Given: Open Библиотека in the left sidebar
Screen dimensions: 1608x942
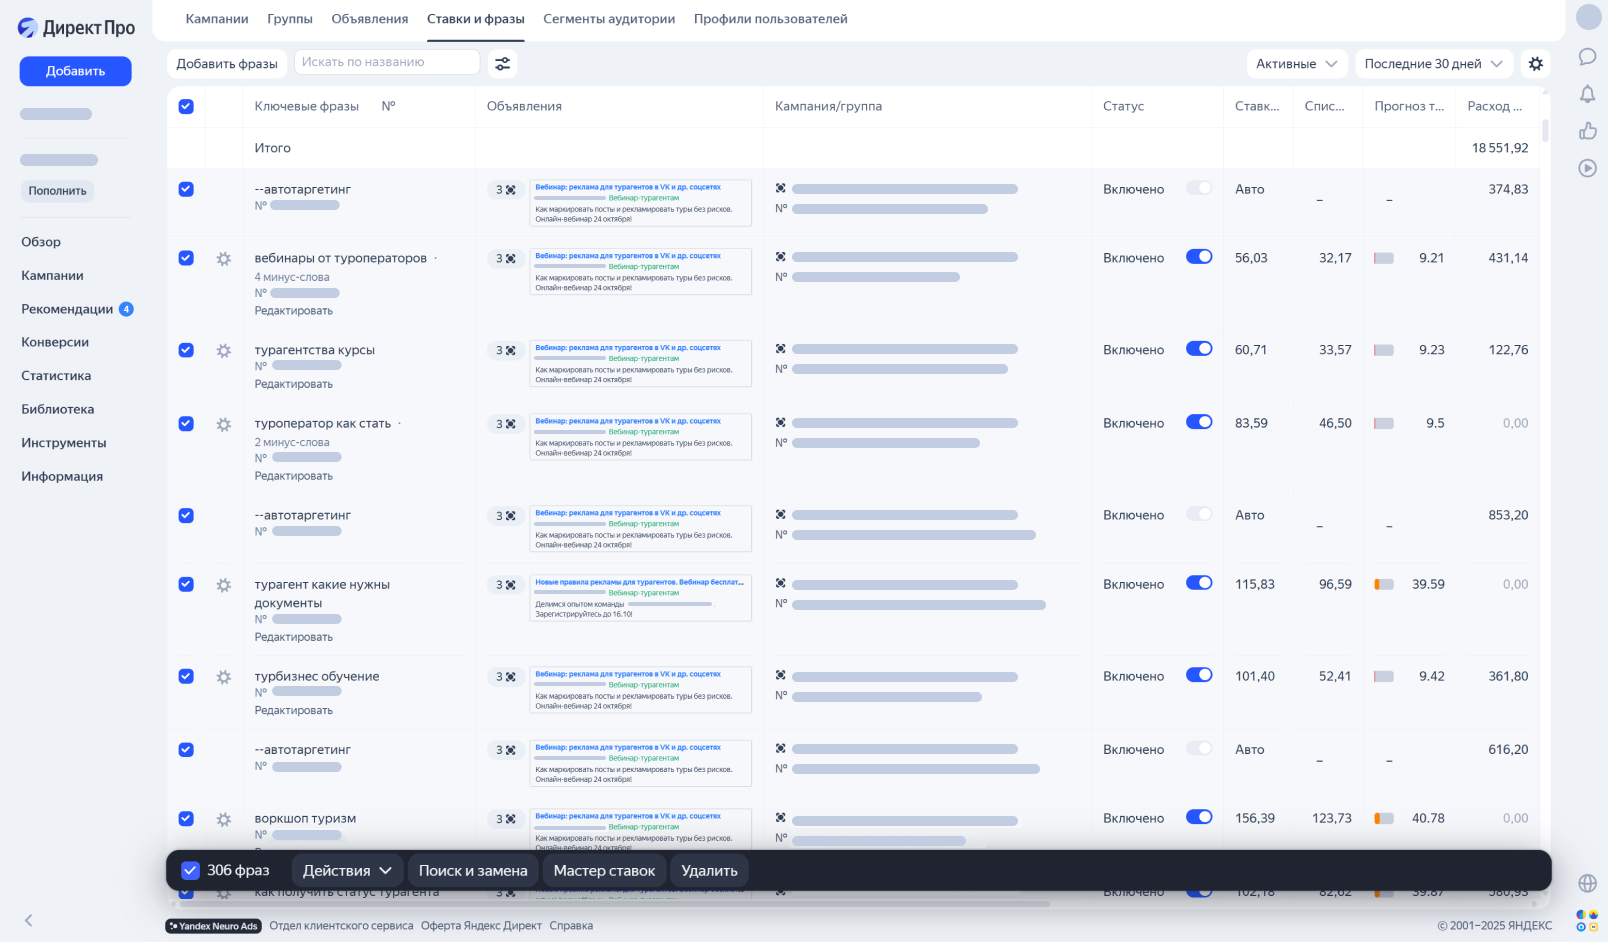Looking at the screenshot, I should pos(58,409).
